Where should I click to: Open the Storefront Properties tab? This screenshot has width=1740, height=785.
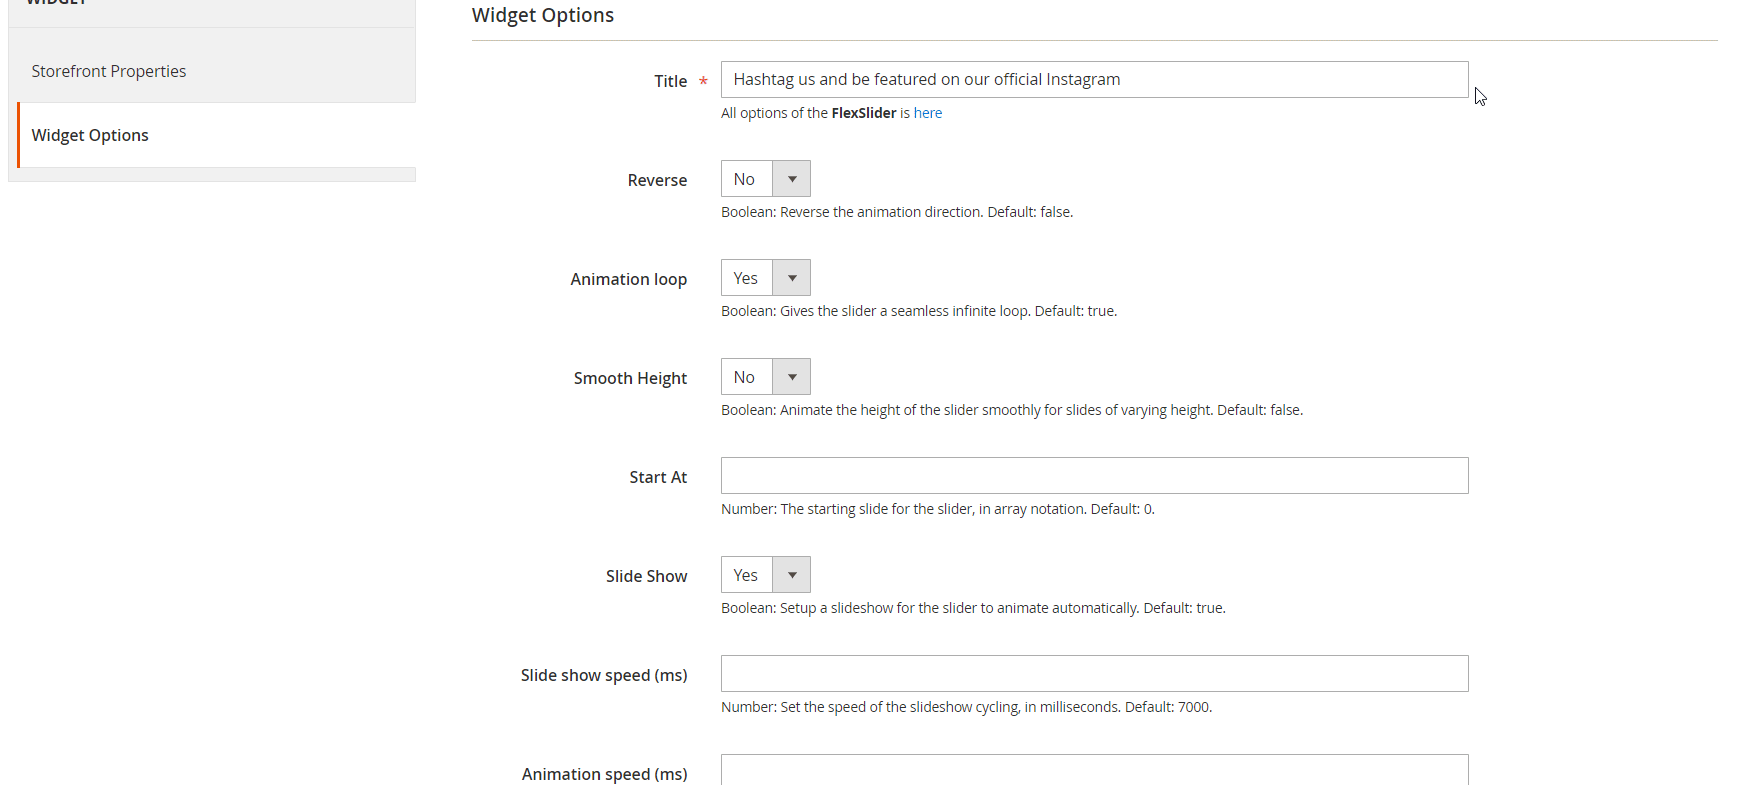[x=212, y=71]
